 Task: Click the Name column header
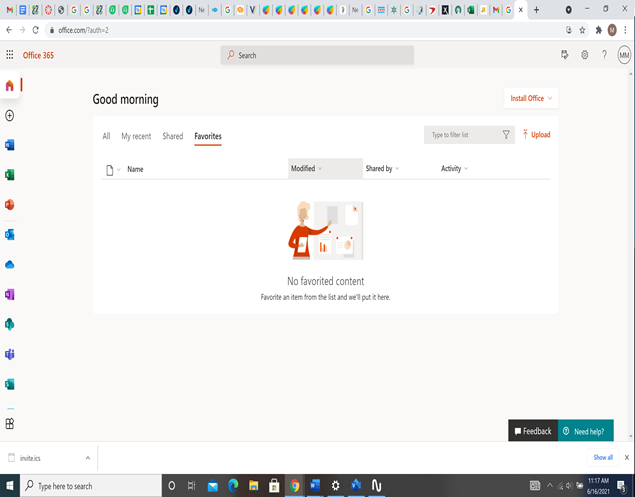point(135,169)
